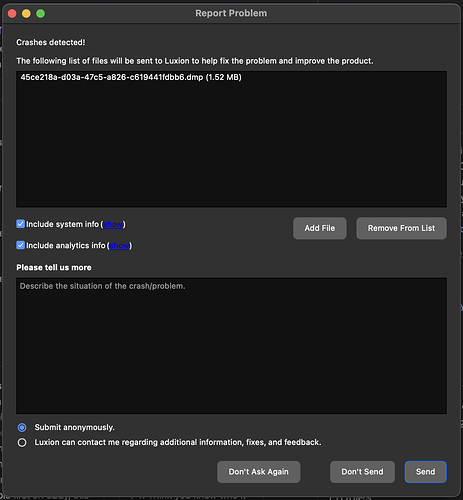Click the Please tell us more heading
The width and height of the screenshot is (463, 500).
pyautogui.click(x=54, y=268)
